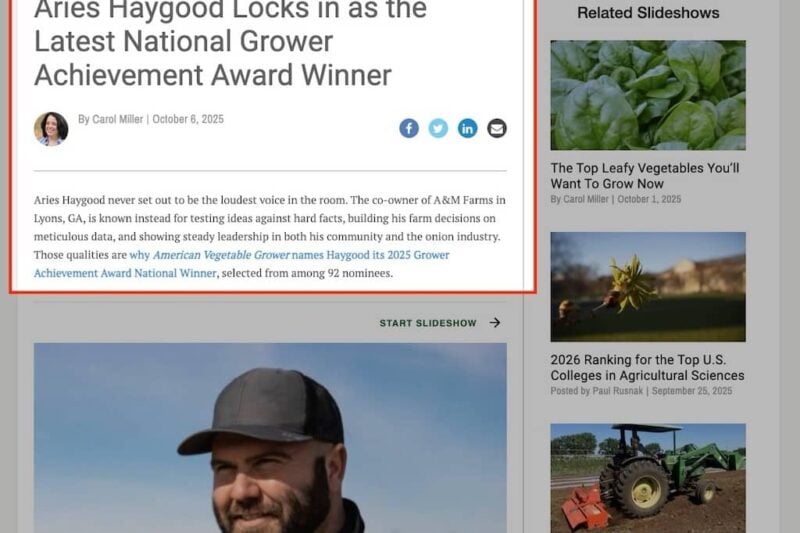Screen dimensions: 800x533
Task: Start the slideshow
Action: click(x=428, y=323)
